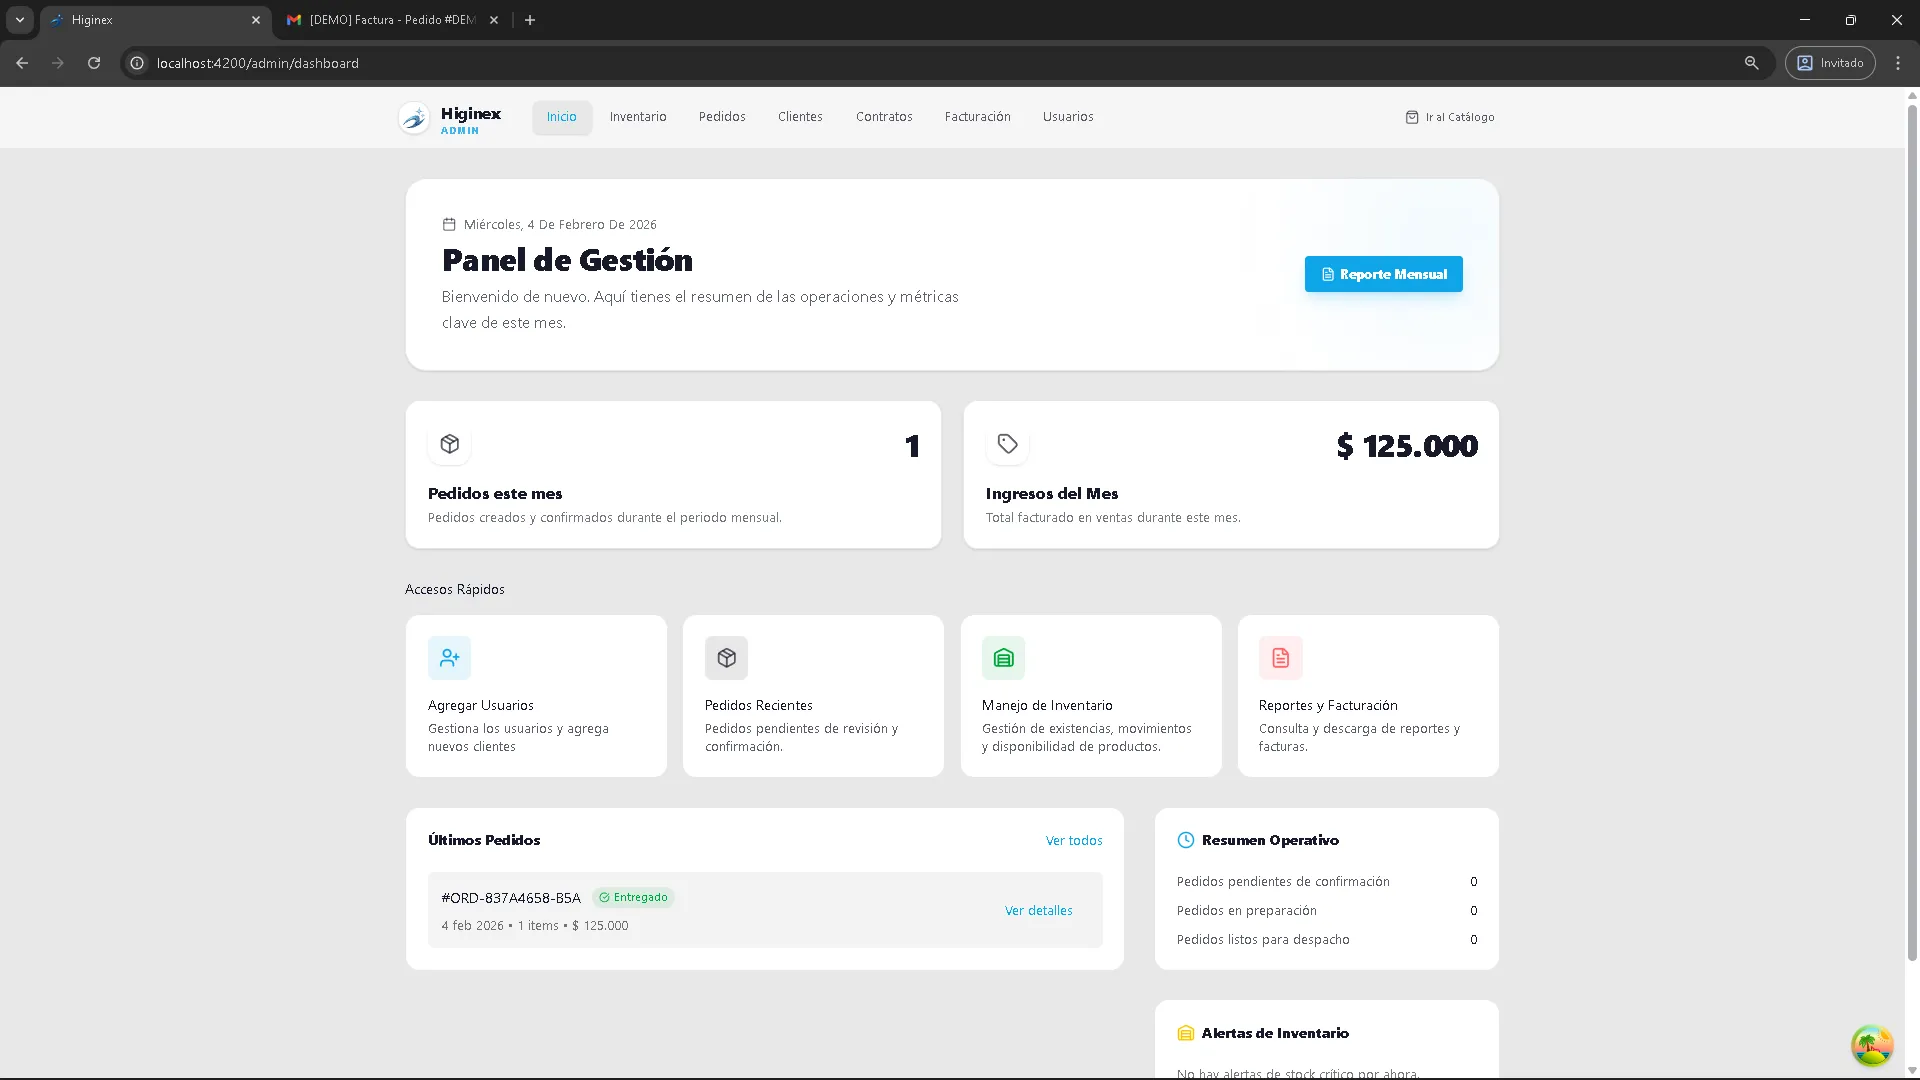Open Manejo de Inventario warehouse icon
Screen dimensions: 1920x1080
(x=1004, y=658)
